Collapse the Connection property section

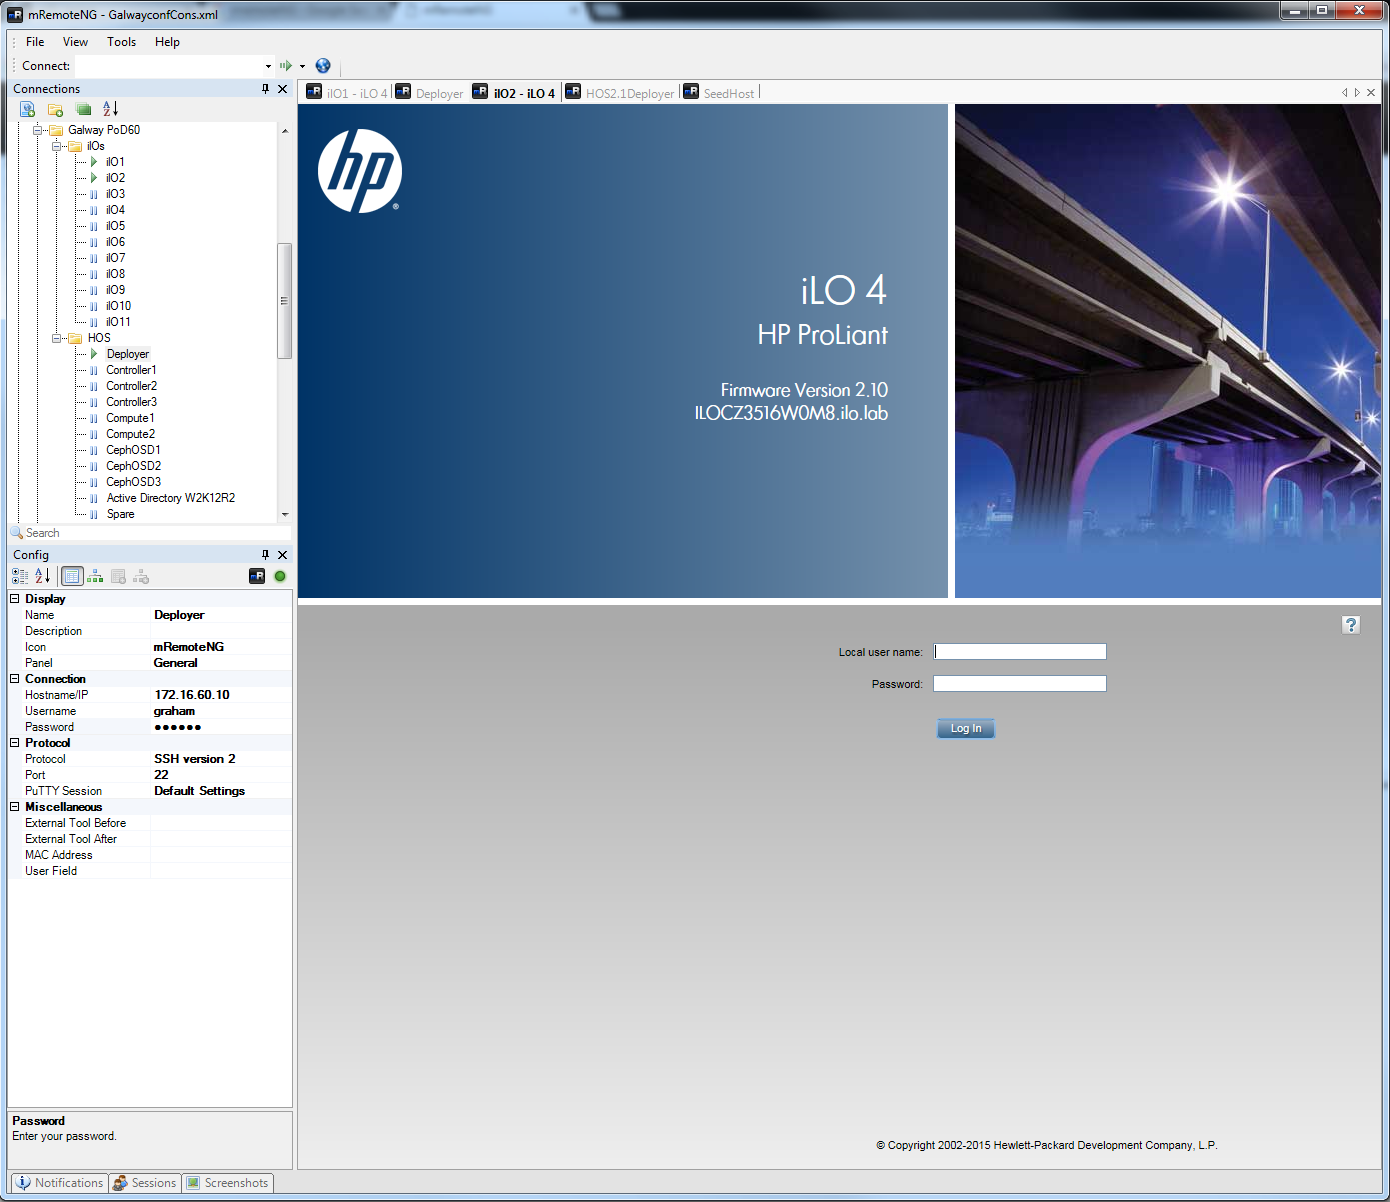(15, 679)
